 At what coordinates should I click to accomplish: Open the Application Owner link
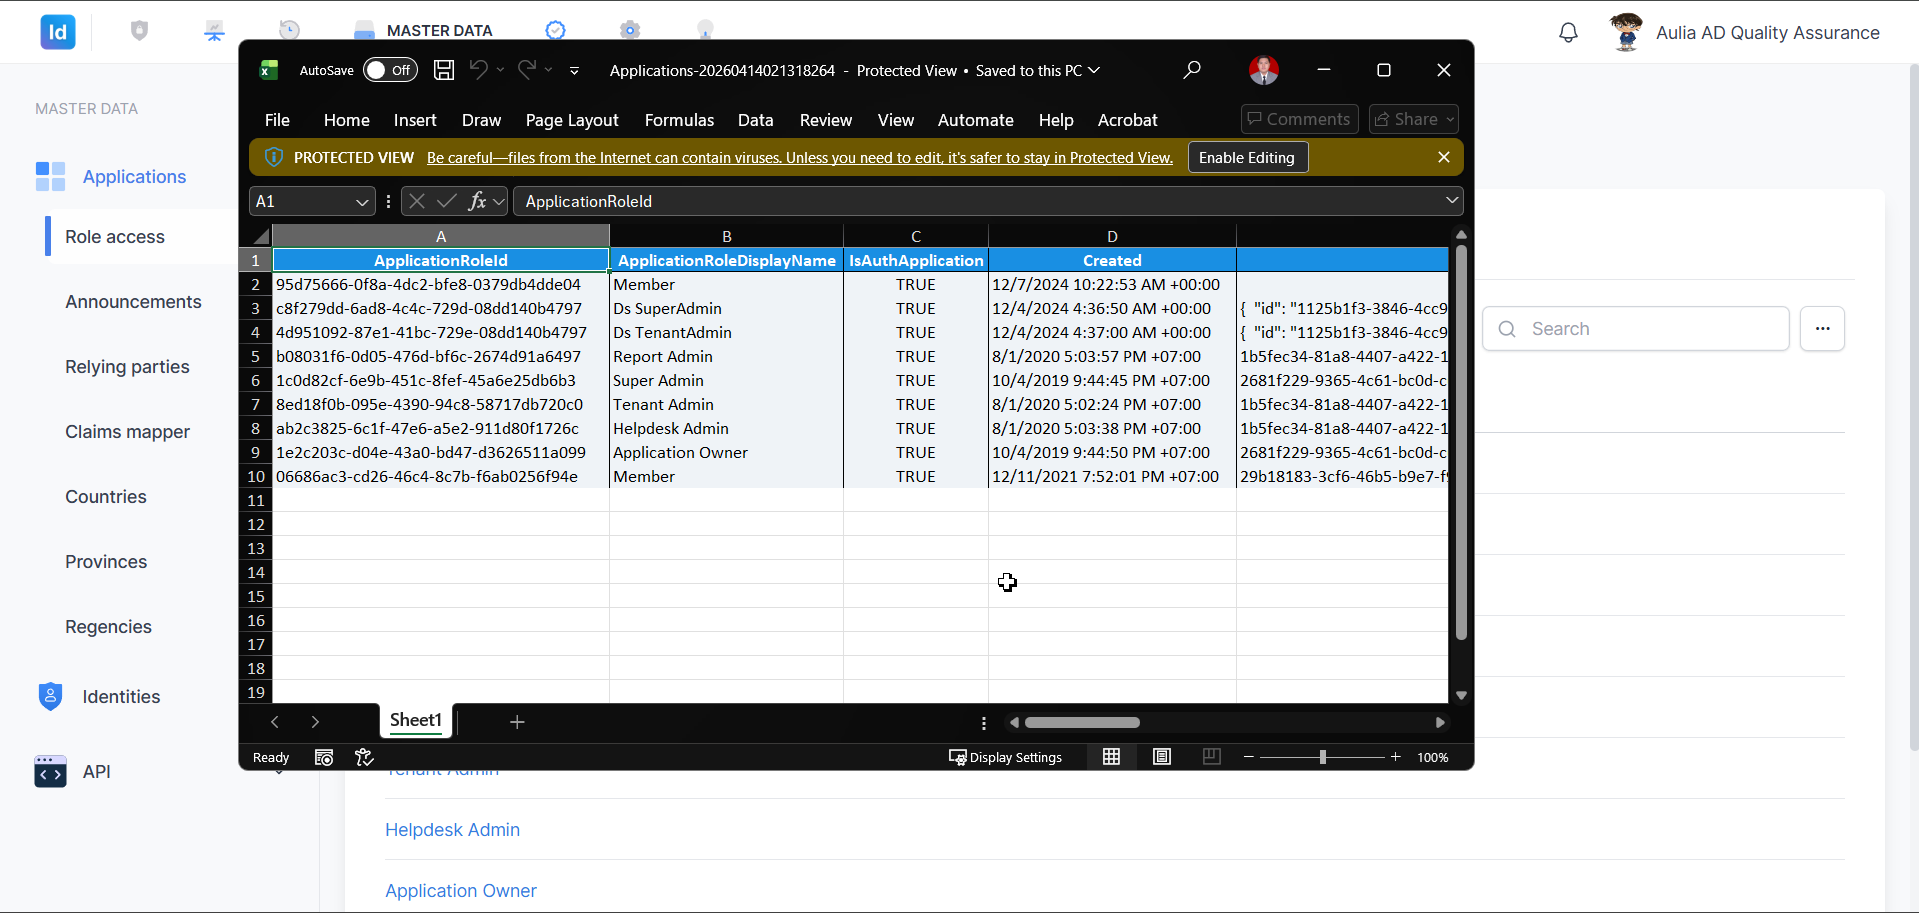pos(461,891)
